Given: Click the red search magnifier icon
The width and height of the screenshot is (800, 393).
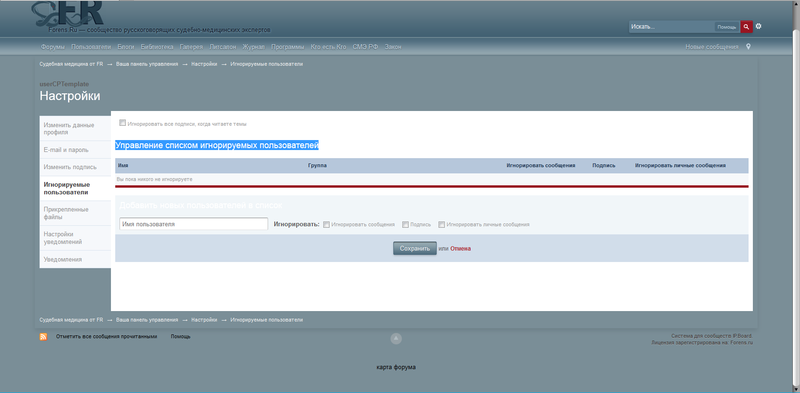Looking at the screenshot, I should [746, 27].
